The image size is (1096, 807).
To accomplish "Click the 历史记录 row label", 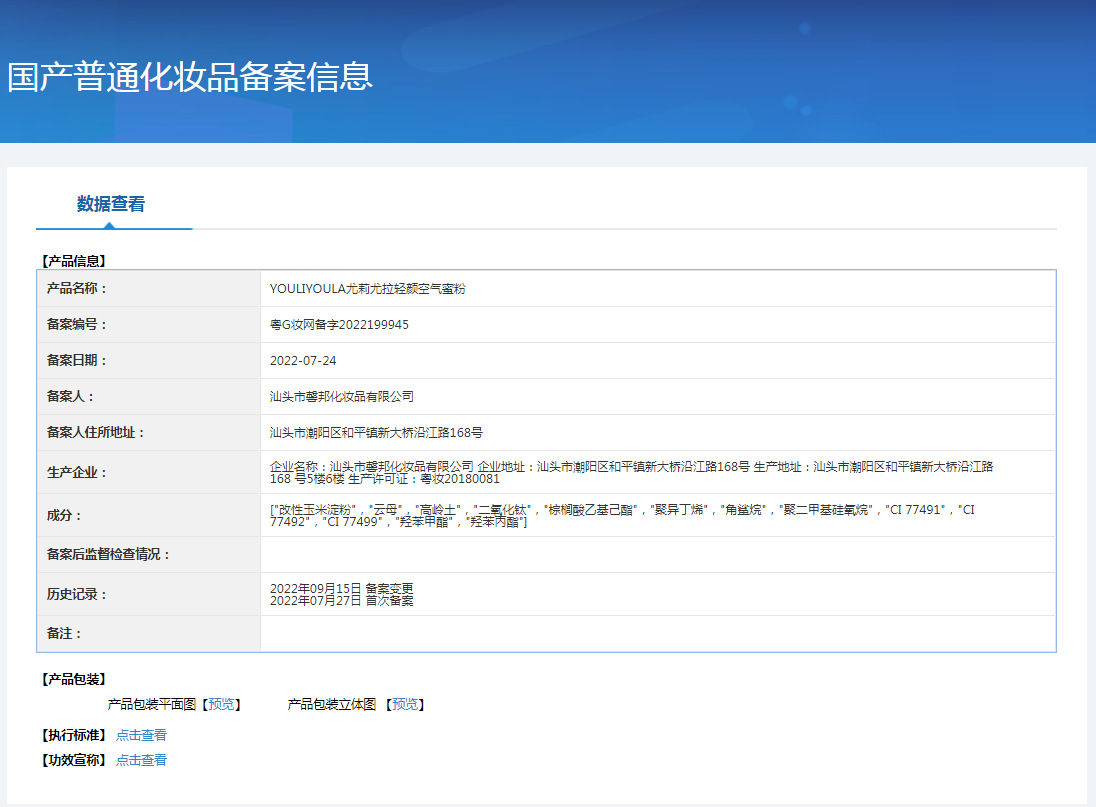I will coord(76,595).
